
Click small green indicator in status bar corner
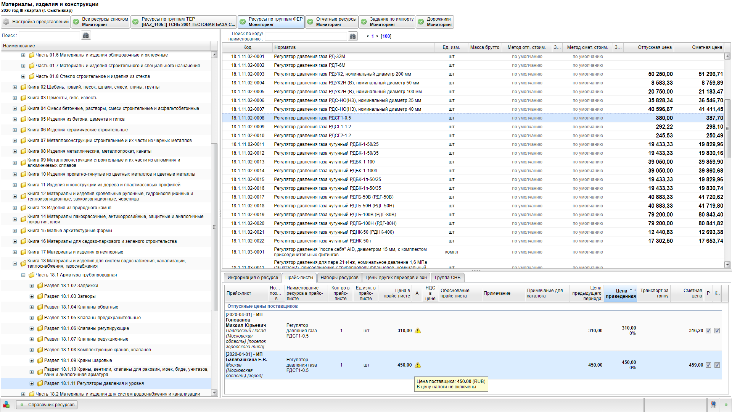[725, 405]
